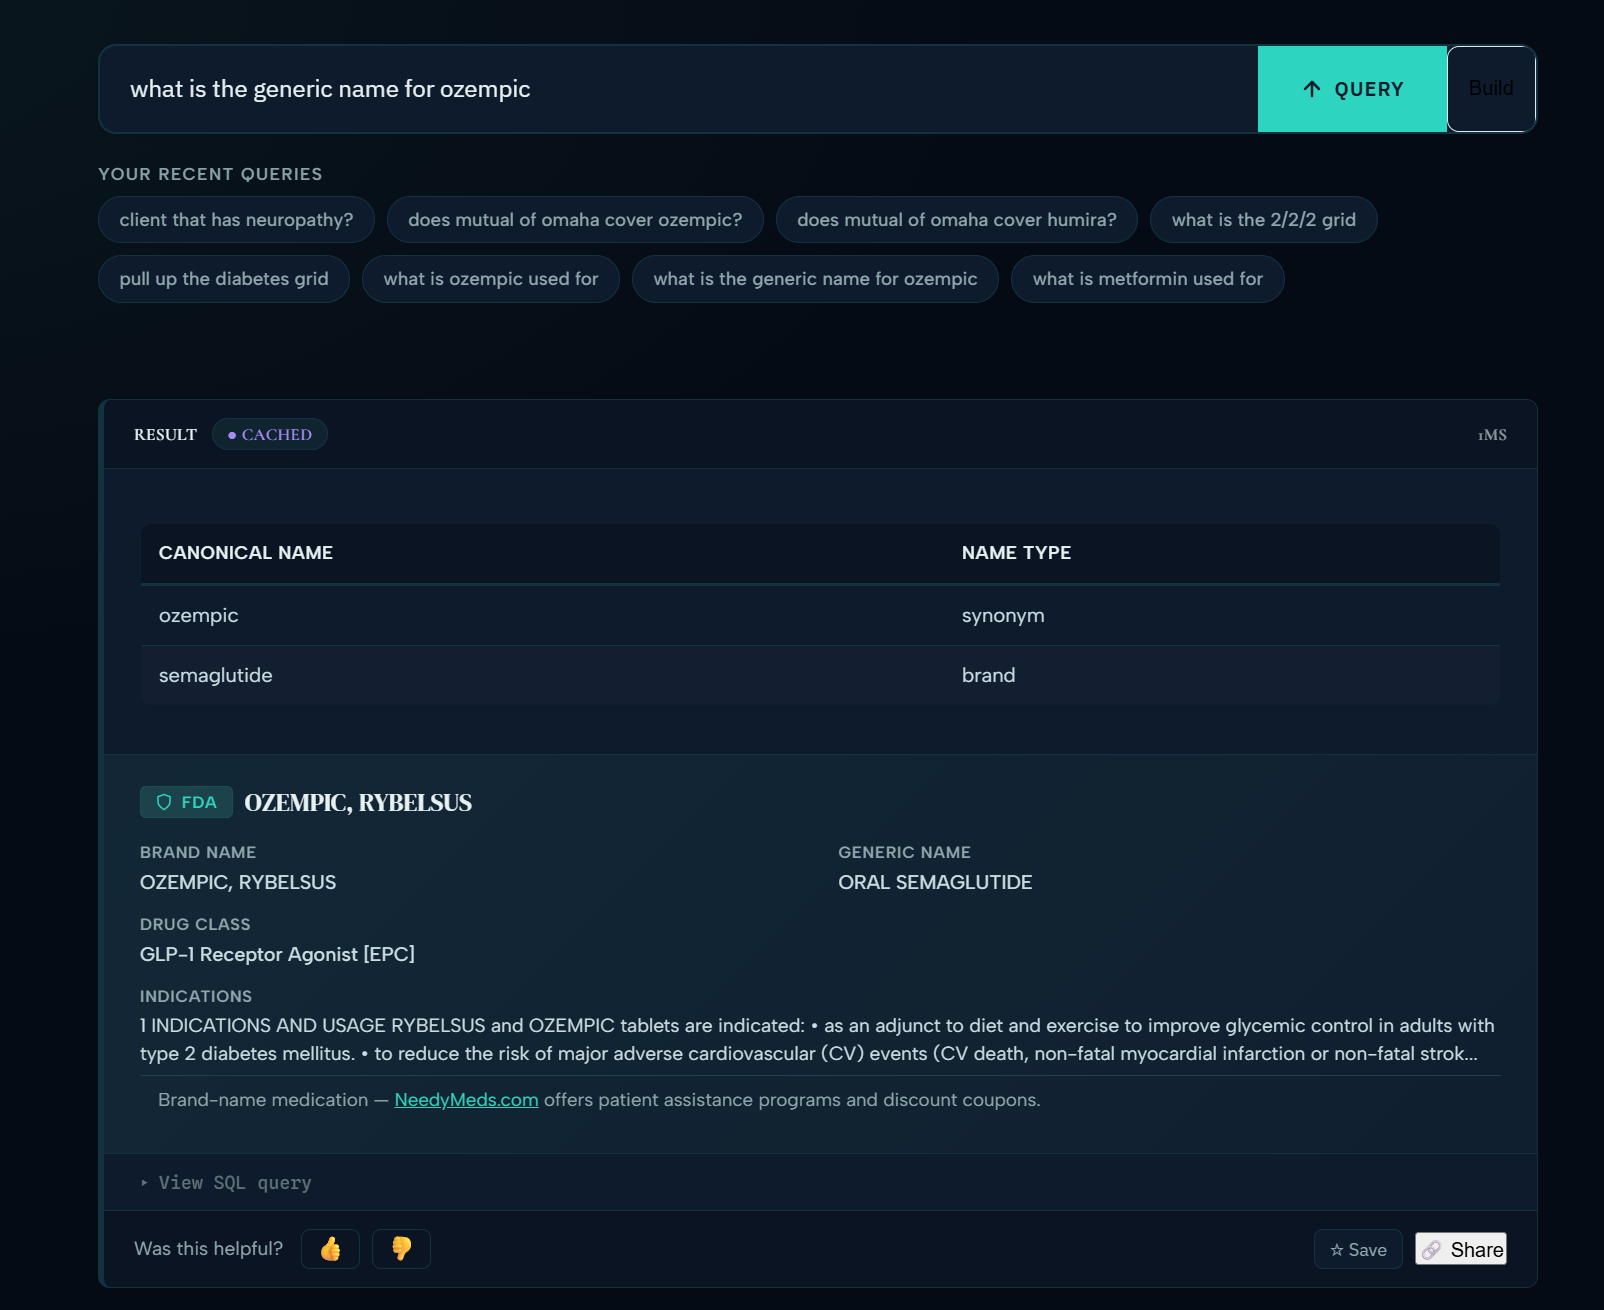Select recent query 'does mutual of omaha cover humira?'
Screen dimensions: 1604x1310
pos(957,220)
